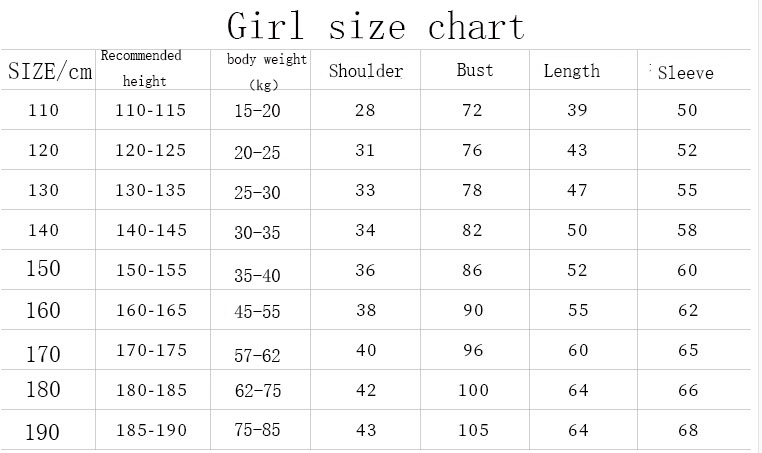Select size 130 in the first column
Screen dimensions: 762x453
44,190
